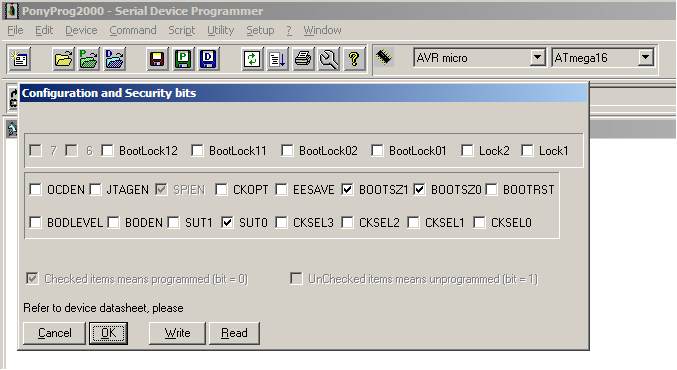
Task: Open program file with green folder icon
Action: [89, 59]
